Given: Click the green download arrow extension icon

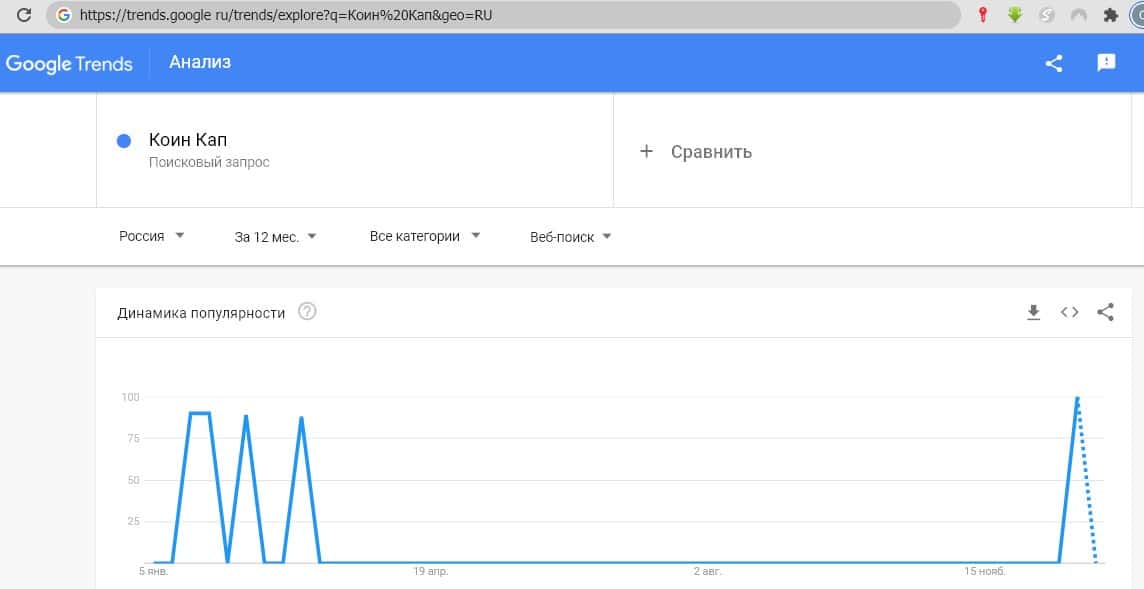Looking at the screenshot, I should tap(1015, 16).
